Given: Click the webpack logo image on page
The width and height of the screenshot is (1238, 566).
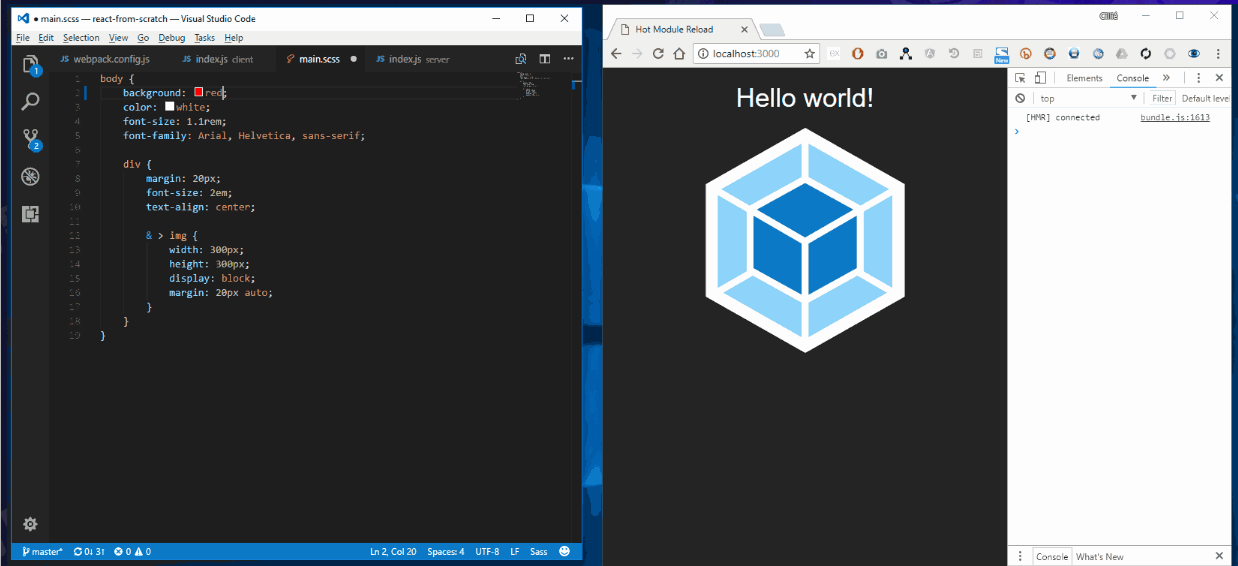Looking at the screenshot, I should (805, 240).
